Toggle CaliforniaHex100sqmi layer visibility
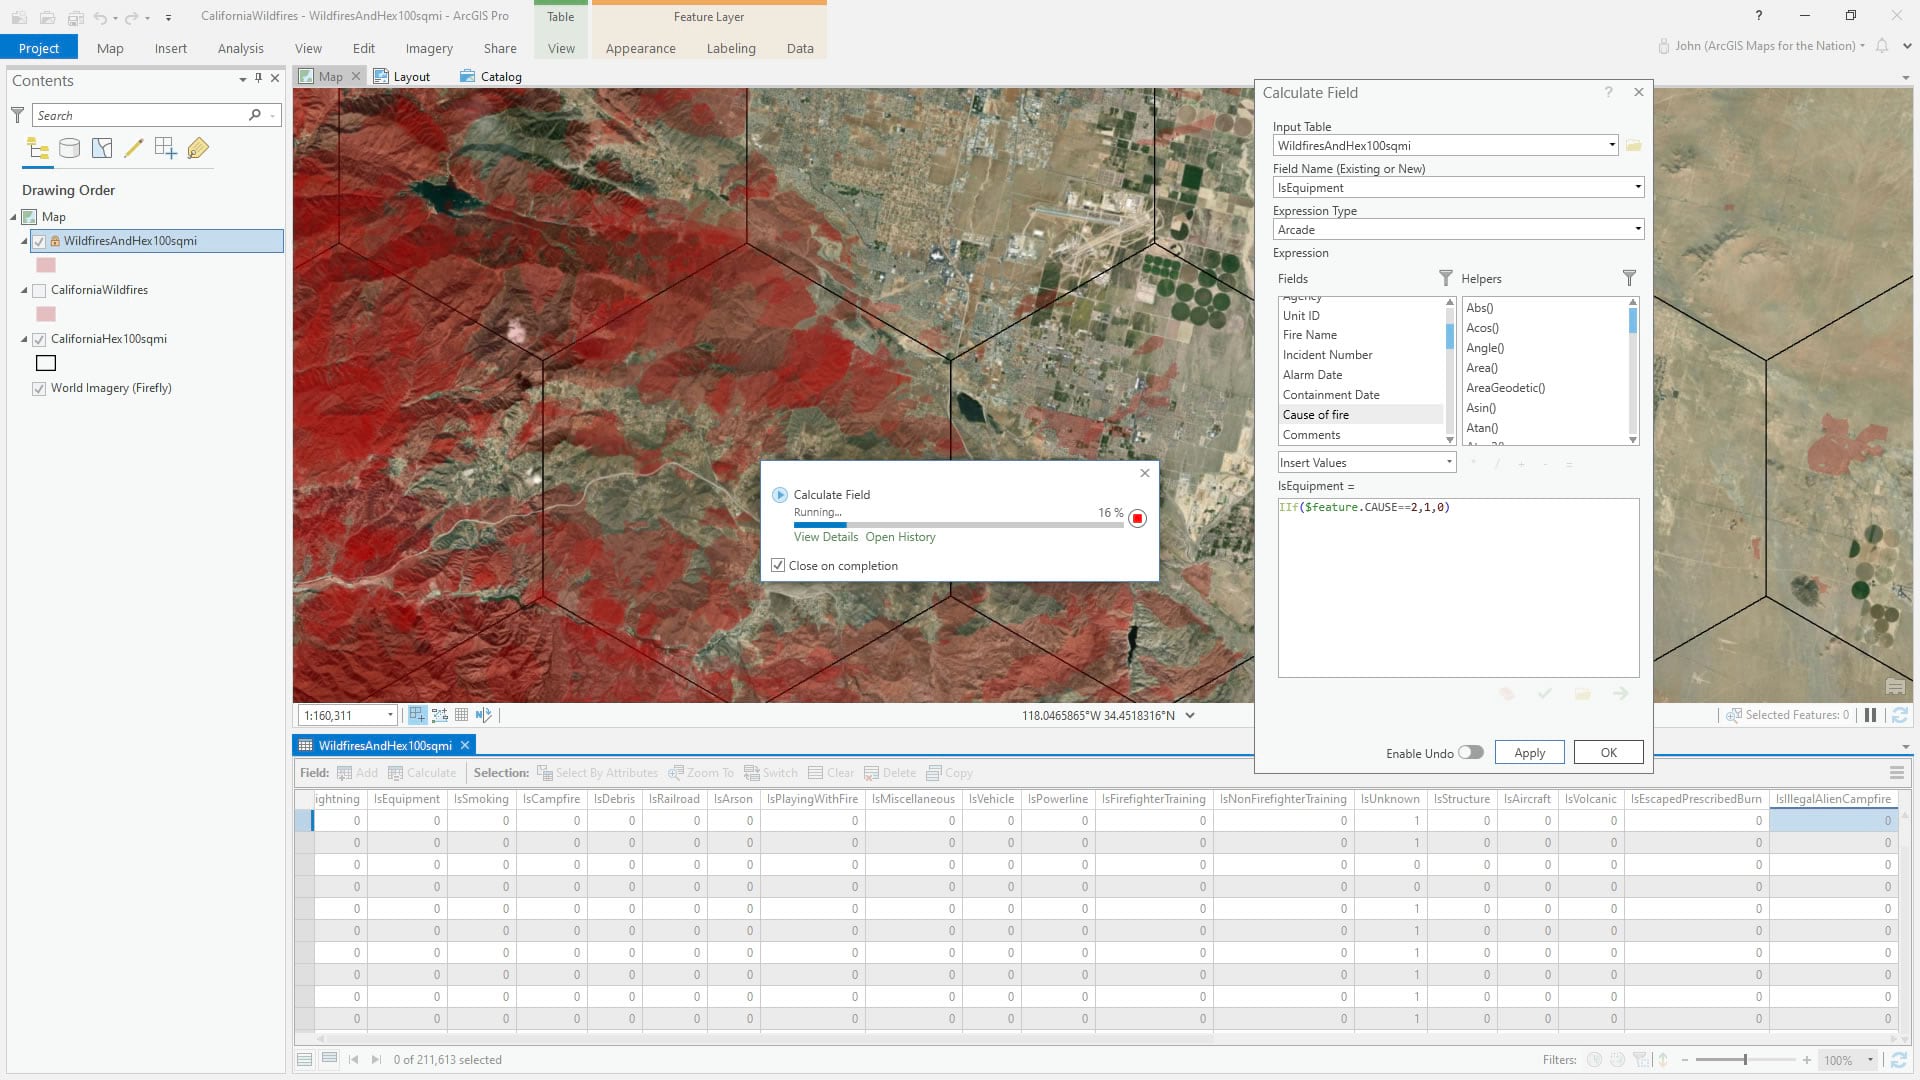 coord(40,339)
